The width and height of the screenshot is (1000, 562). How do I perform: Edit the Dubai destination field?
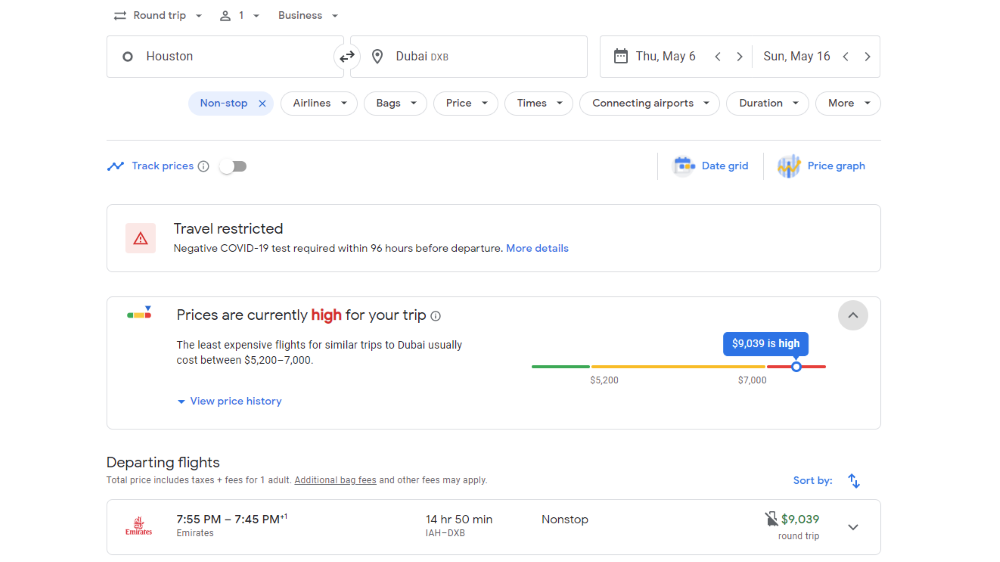point(469,57)
